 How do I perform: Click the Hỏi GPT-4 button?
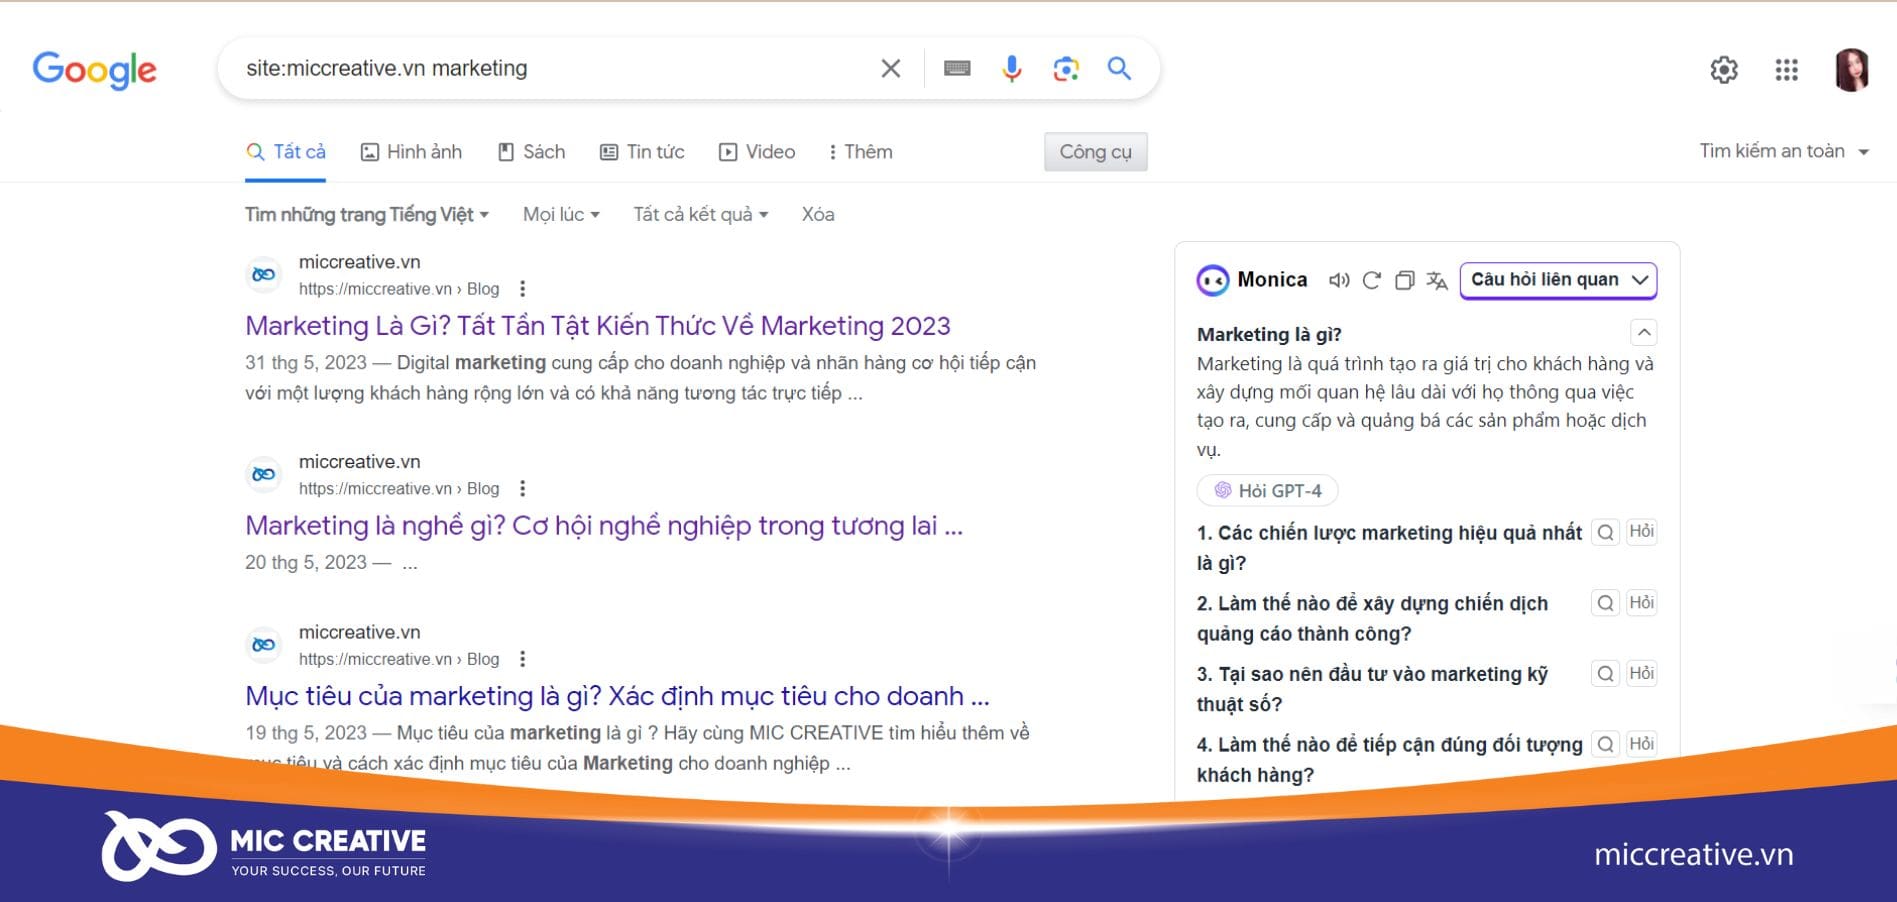tap(1267, 490)
